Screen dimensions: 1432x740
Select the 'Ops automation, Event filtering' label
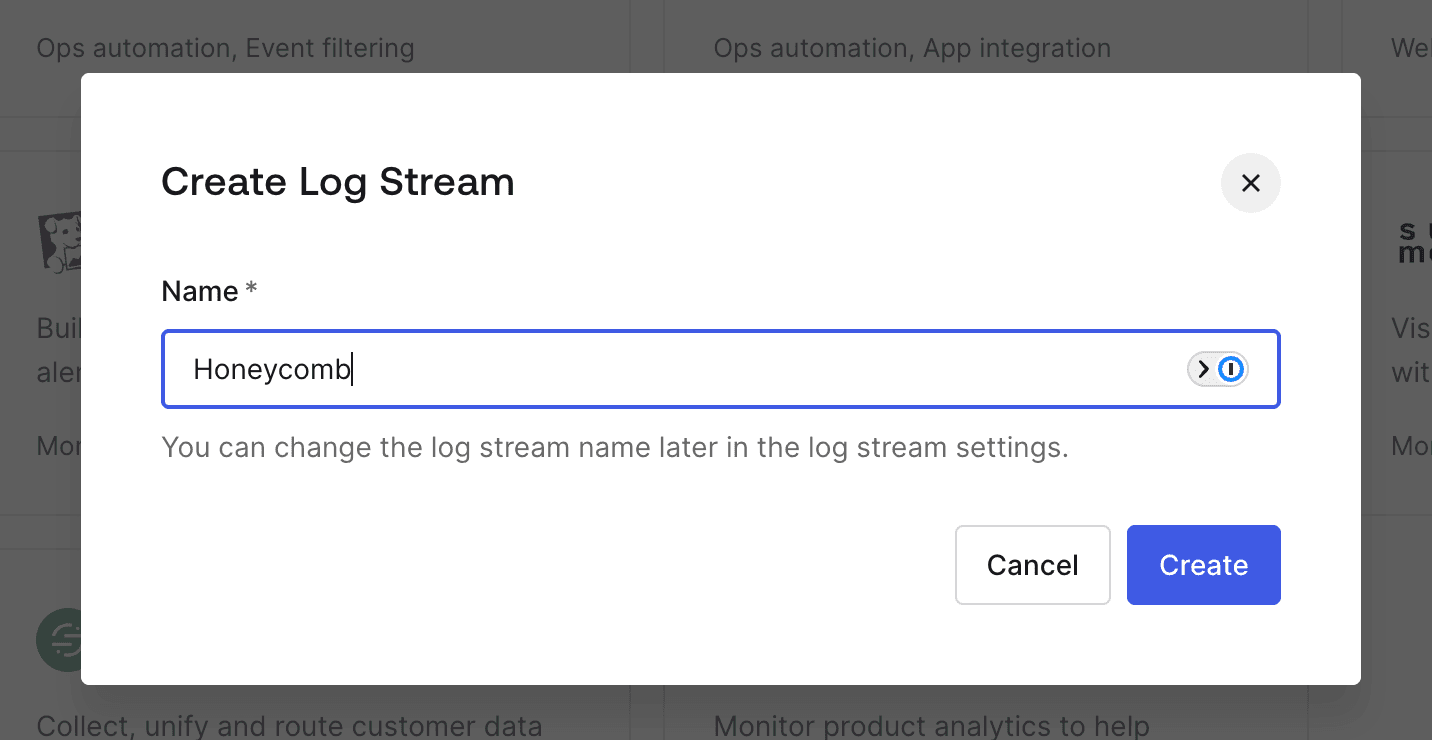click(225, 47)
